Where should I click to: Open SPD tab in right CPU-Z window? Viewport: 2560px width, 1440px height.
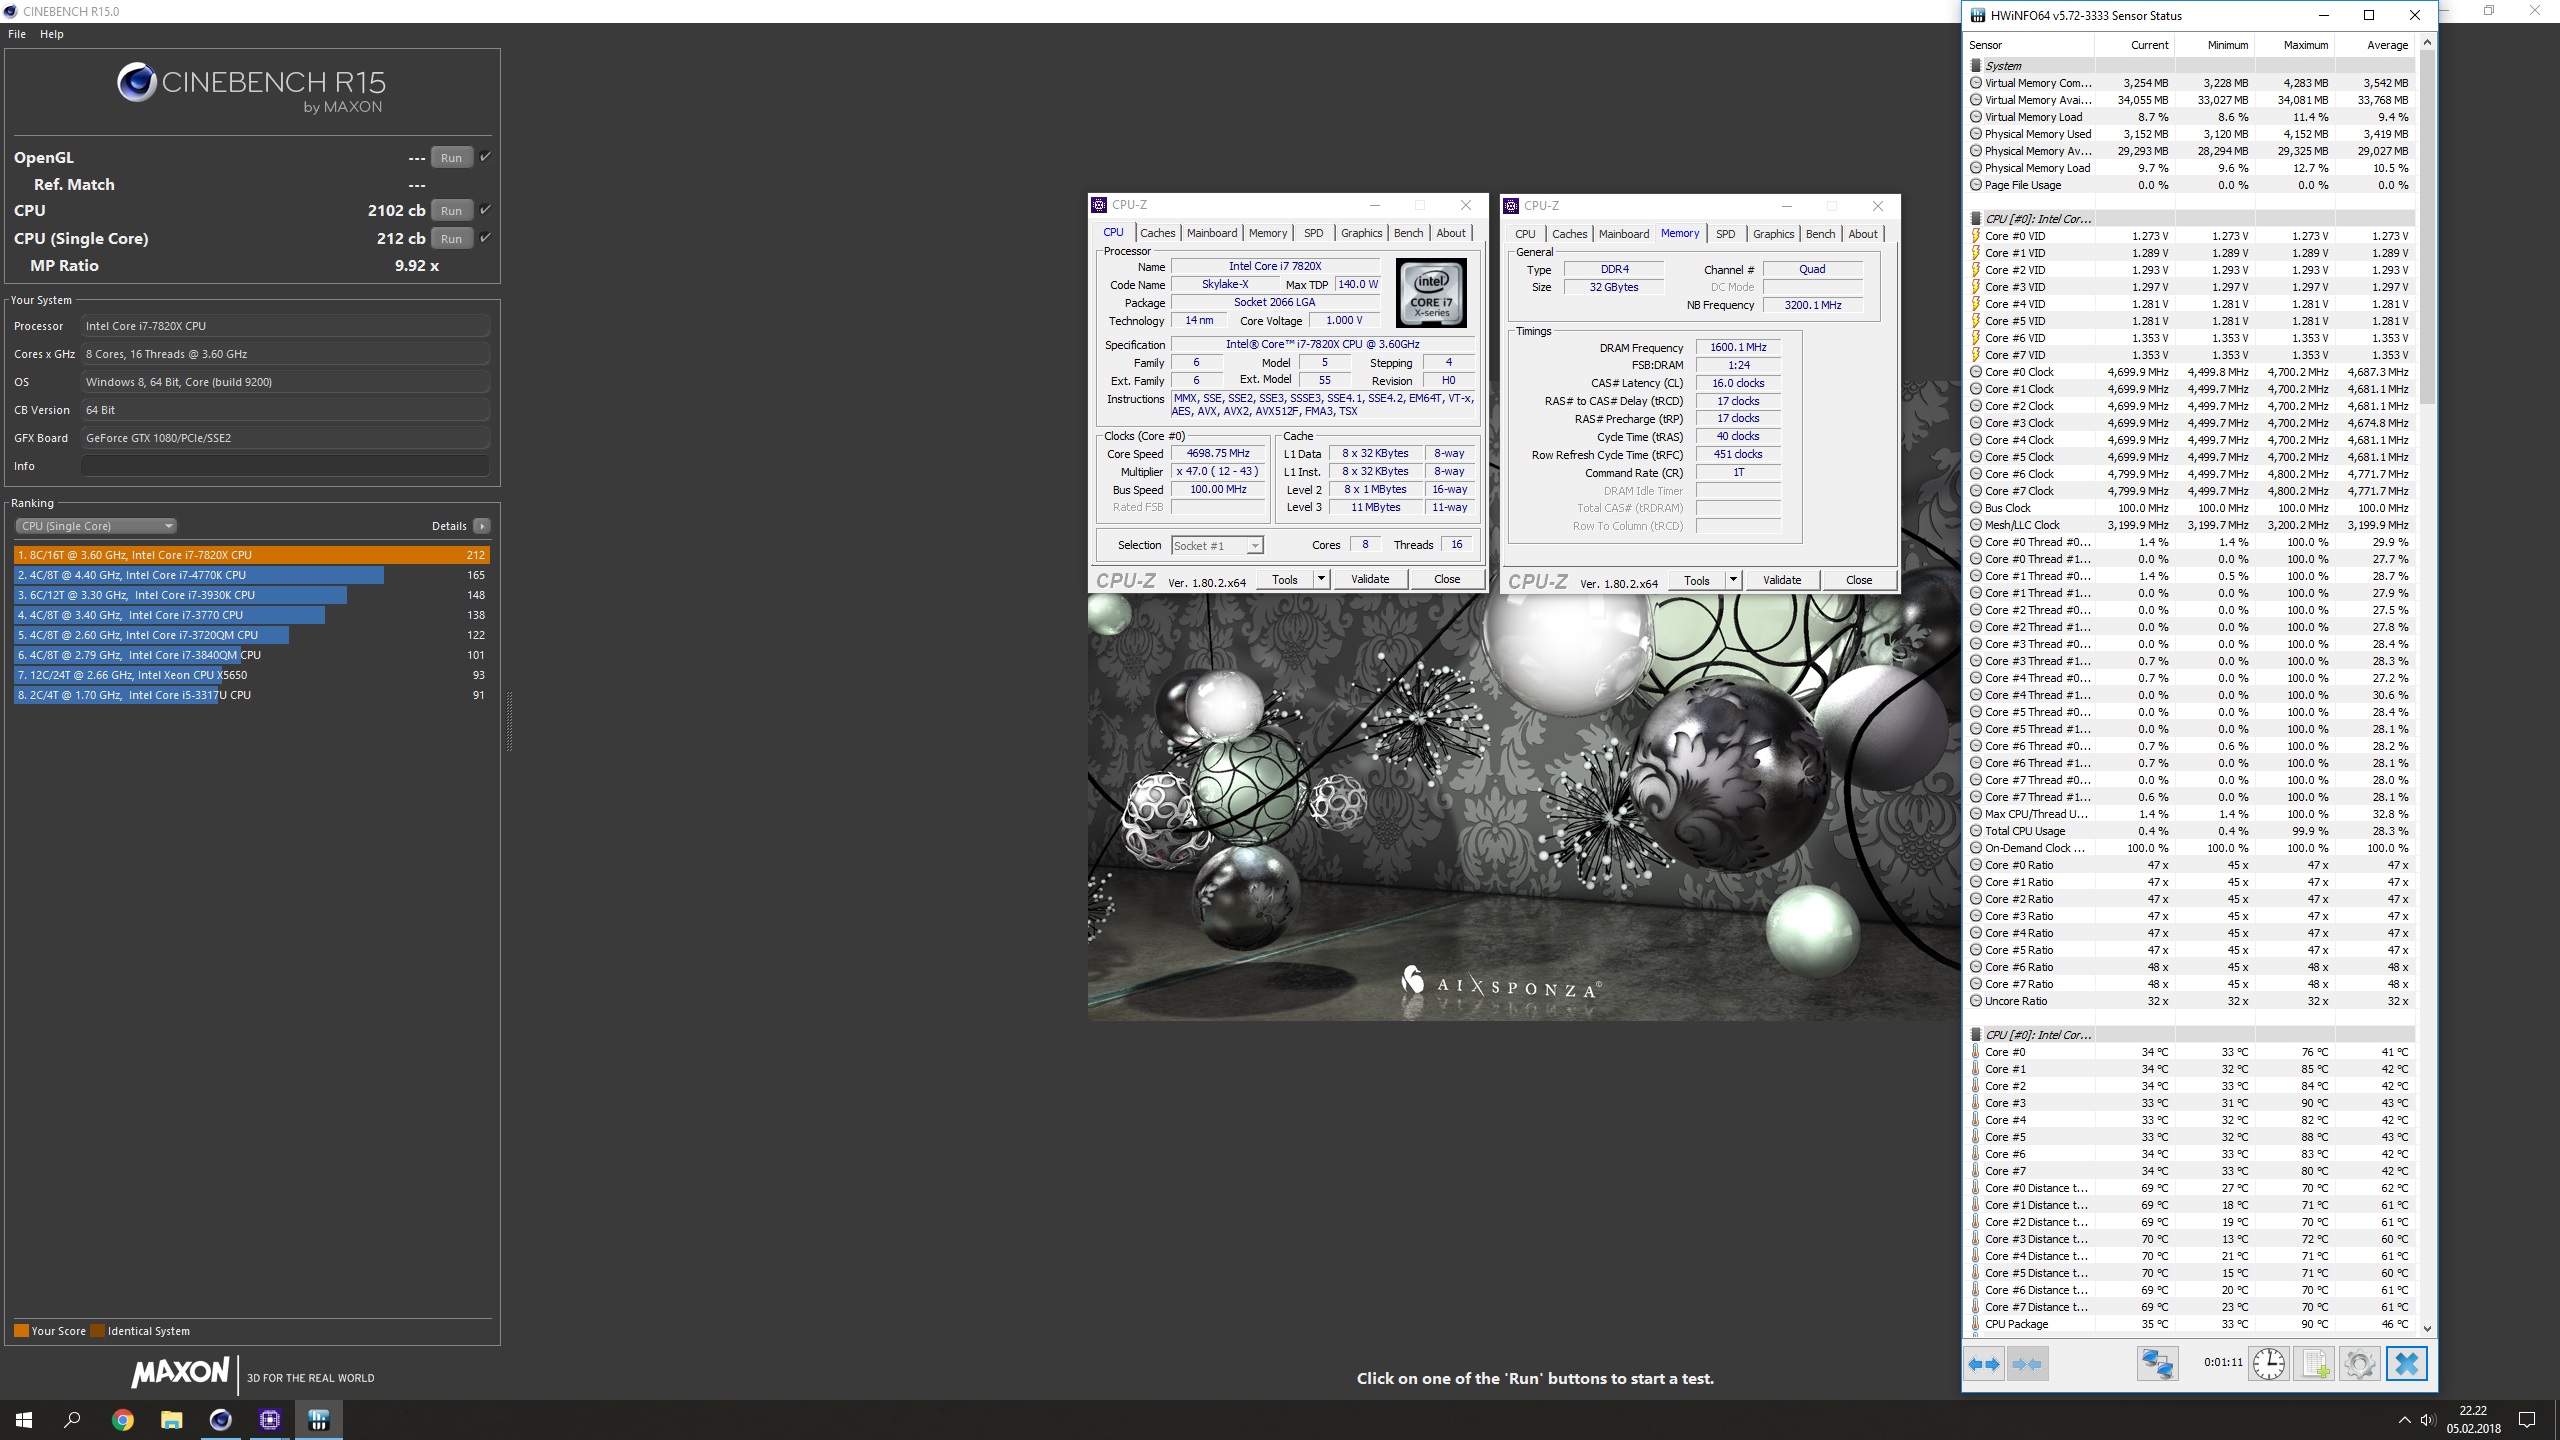point(1725,234)
